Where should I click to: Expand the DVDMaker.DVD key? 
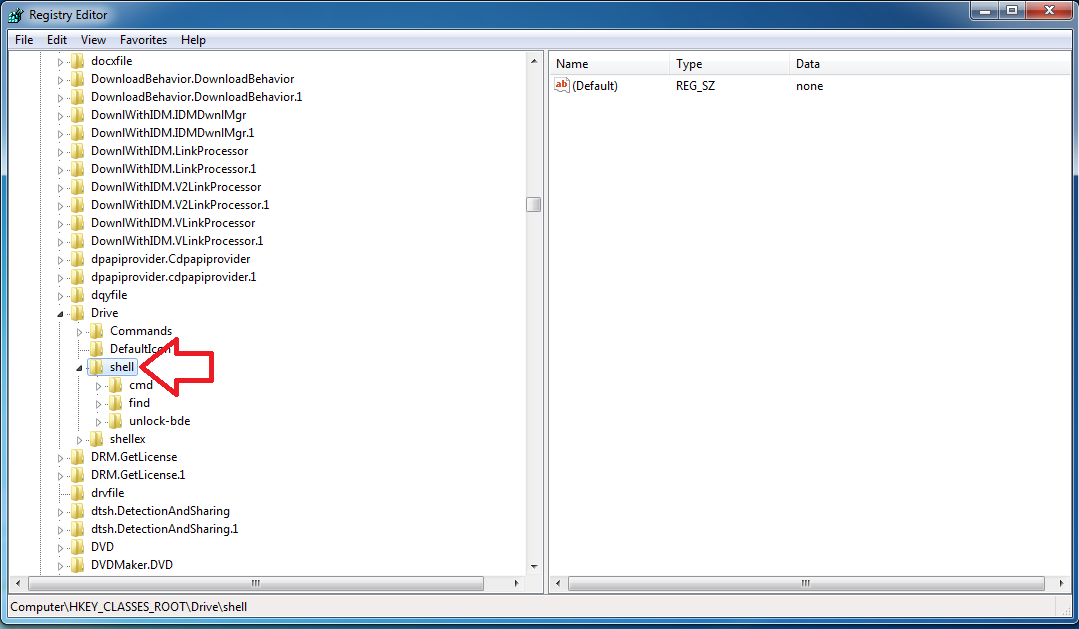point(60,566)
